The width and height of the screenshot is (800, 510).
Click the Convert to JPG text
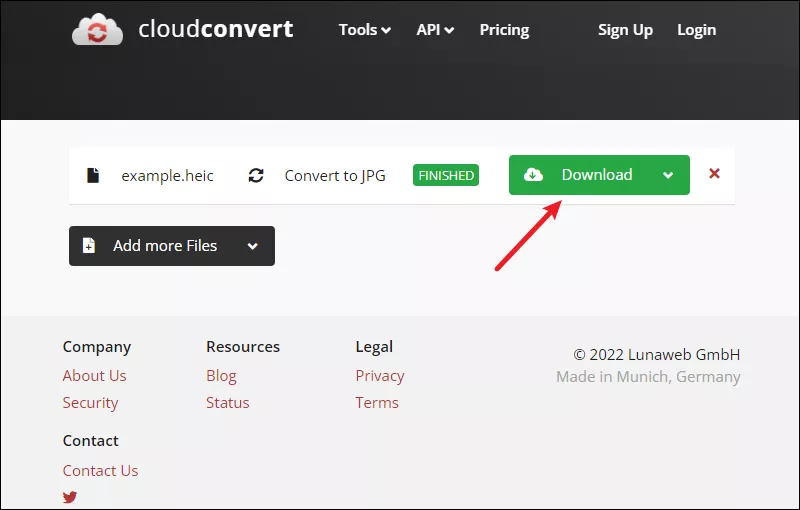point(335,175)
